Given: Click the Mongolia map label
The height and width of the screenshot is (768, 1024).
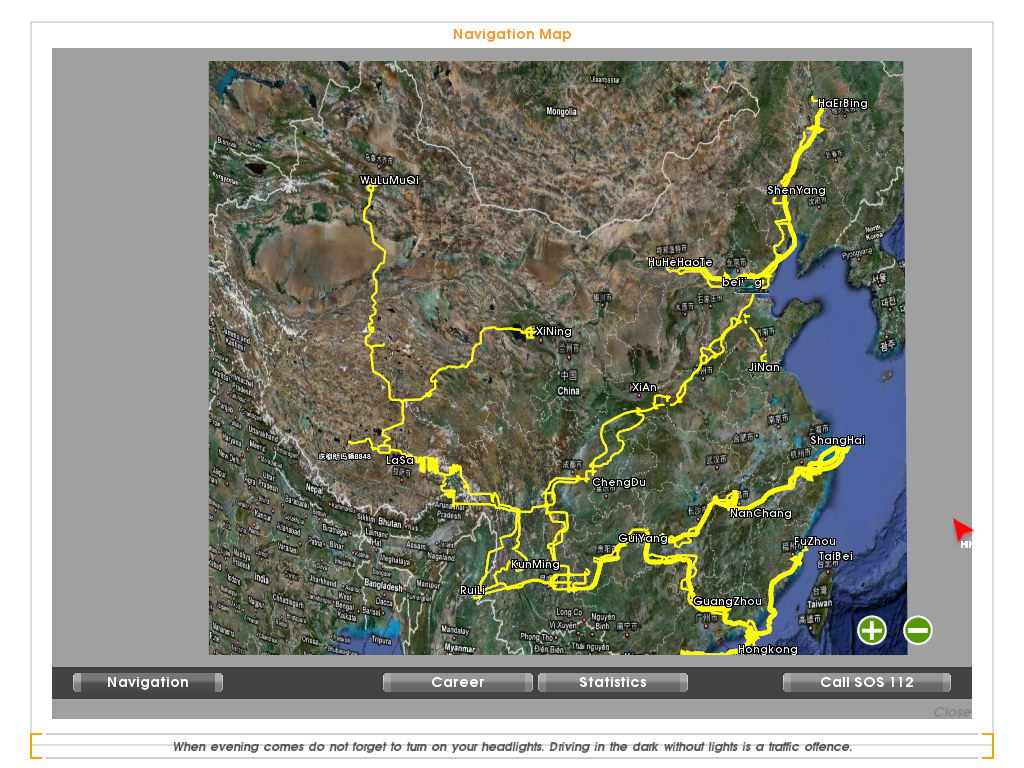Looking at the screenshot, I should [x=561, y=111].
